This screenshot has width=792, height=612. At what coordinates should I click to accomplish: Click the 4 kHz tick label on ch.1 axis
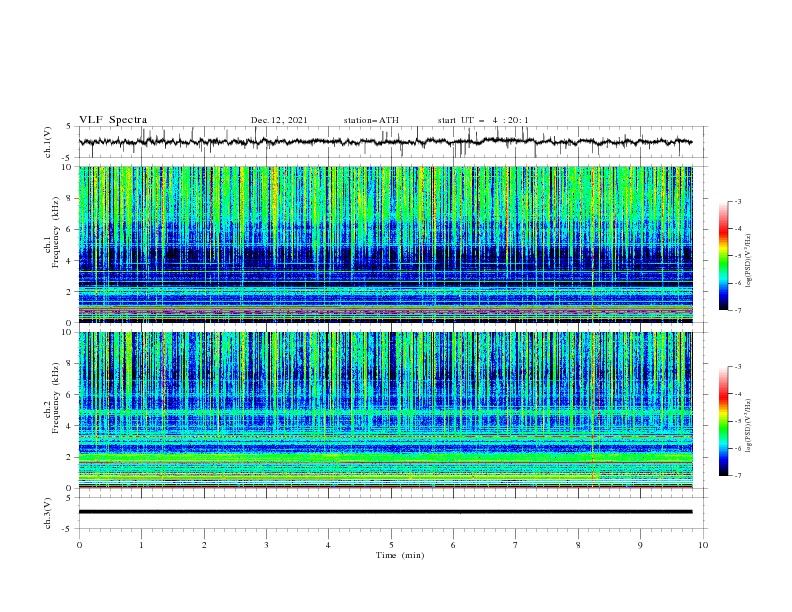point(70,261)
